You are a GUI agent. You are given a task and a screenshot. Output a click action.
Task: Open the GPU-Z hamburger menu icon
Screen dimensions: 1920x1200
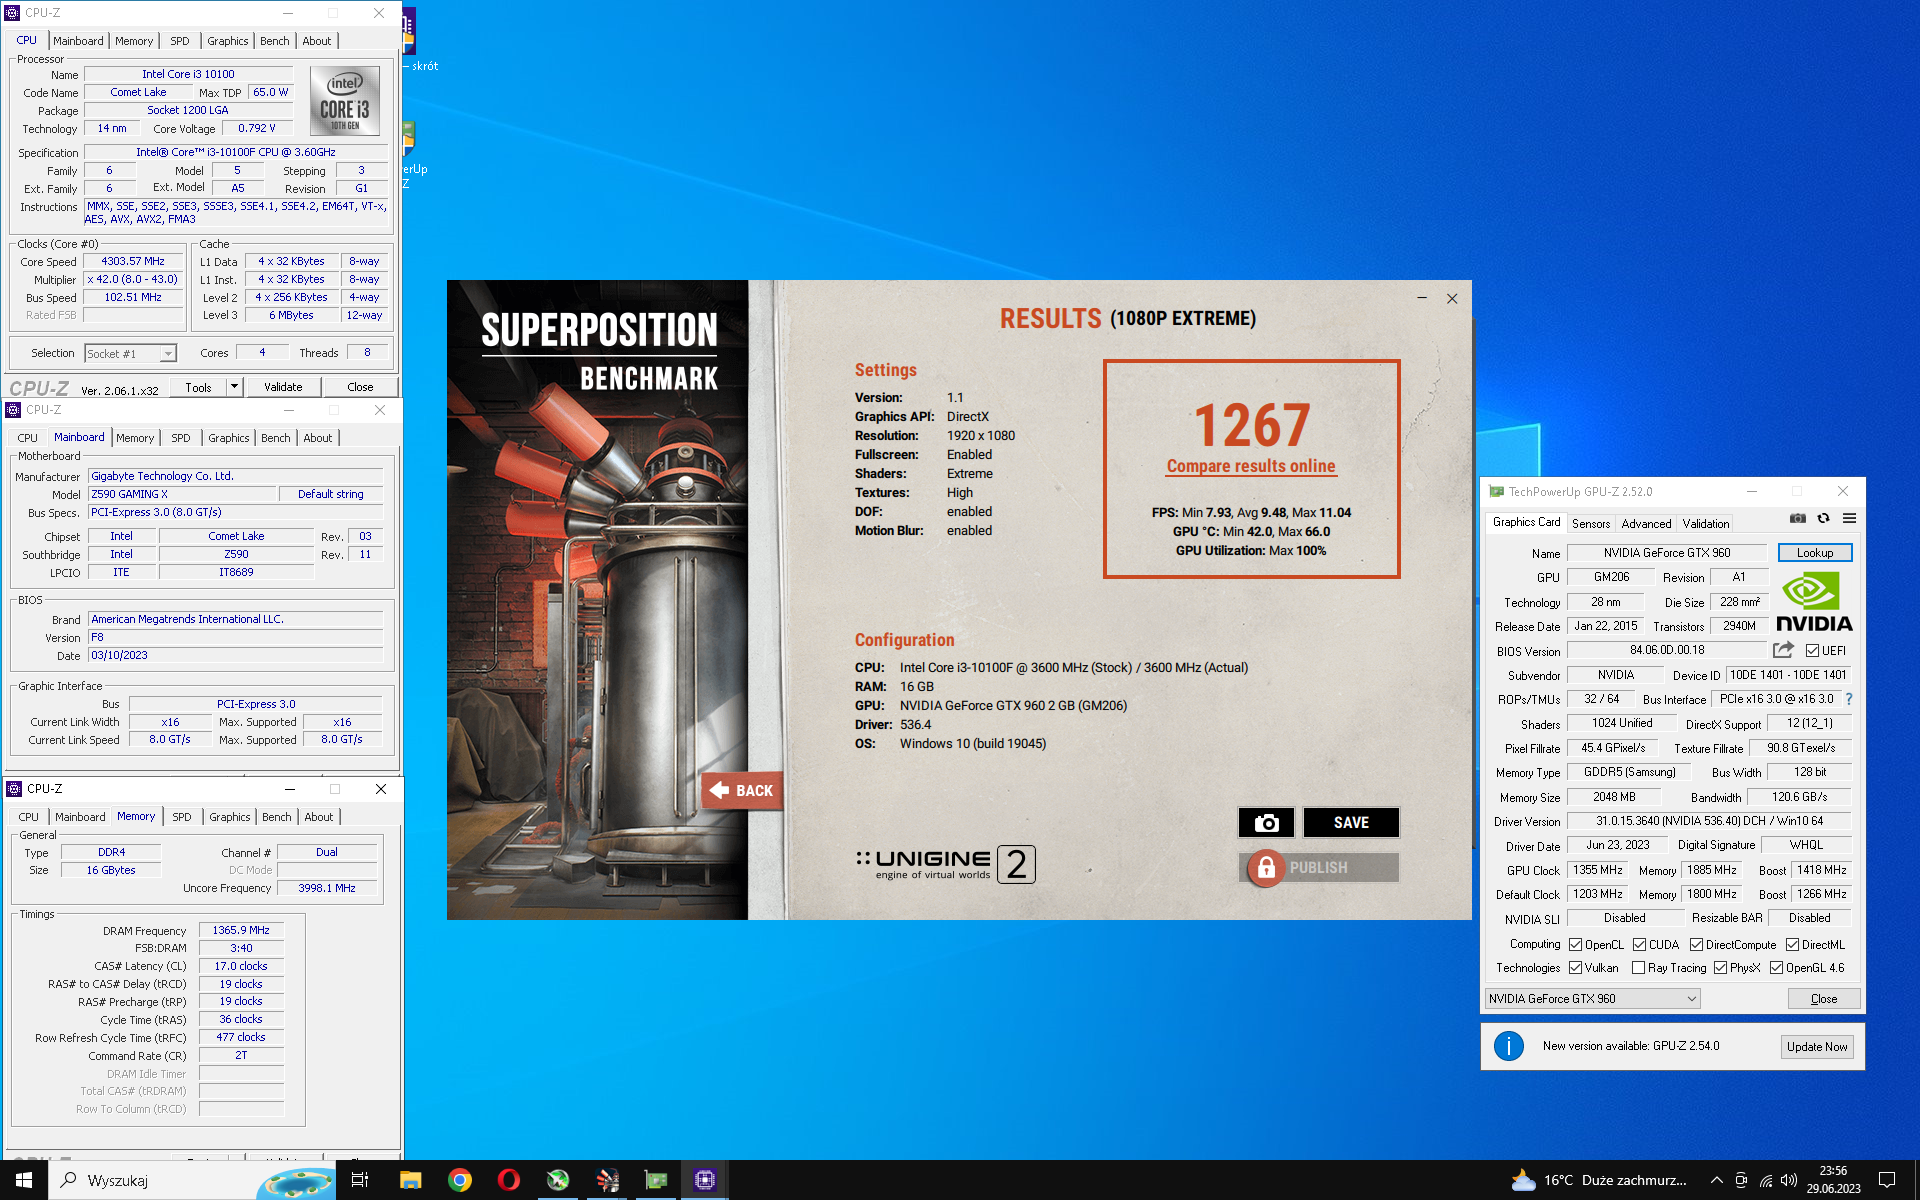[1849, 519]
